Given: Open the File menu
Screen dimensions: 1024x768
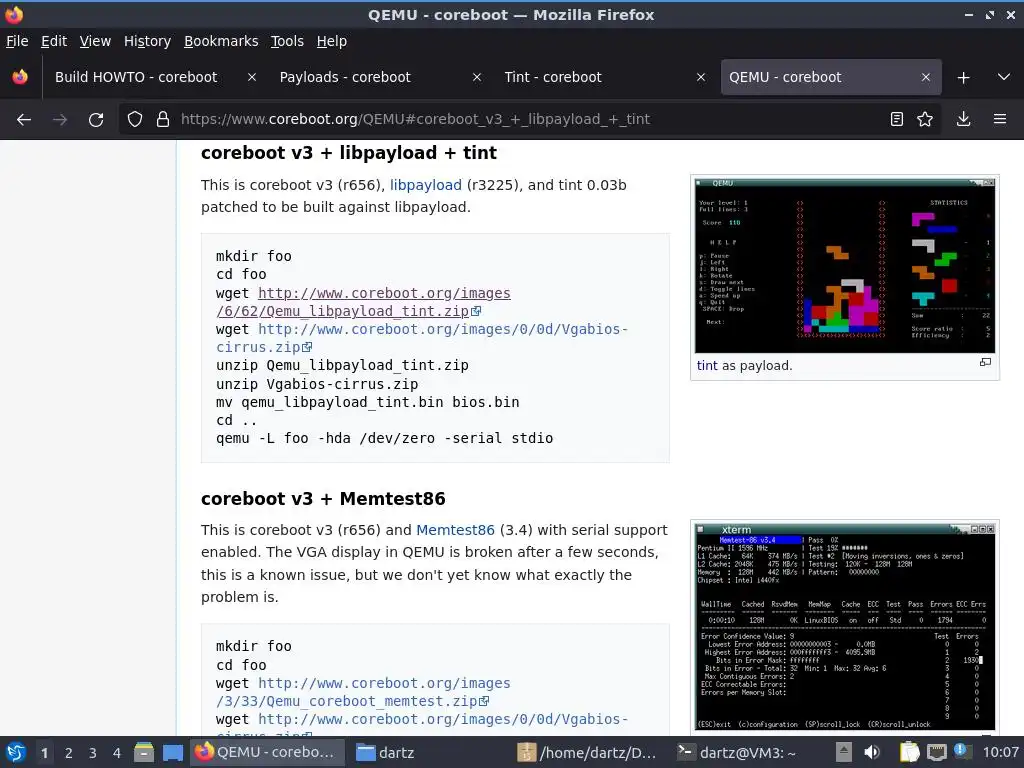Looking at the screenshot, I should 17,41.
